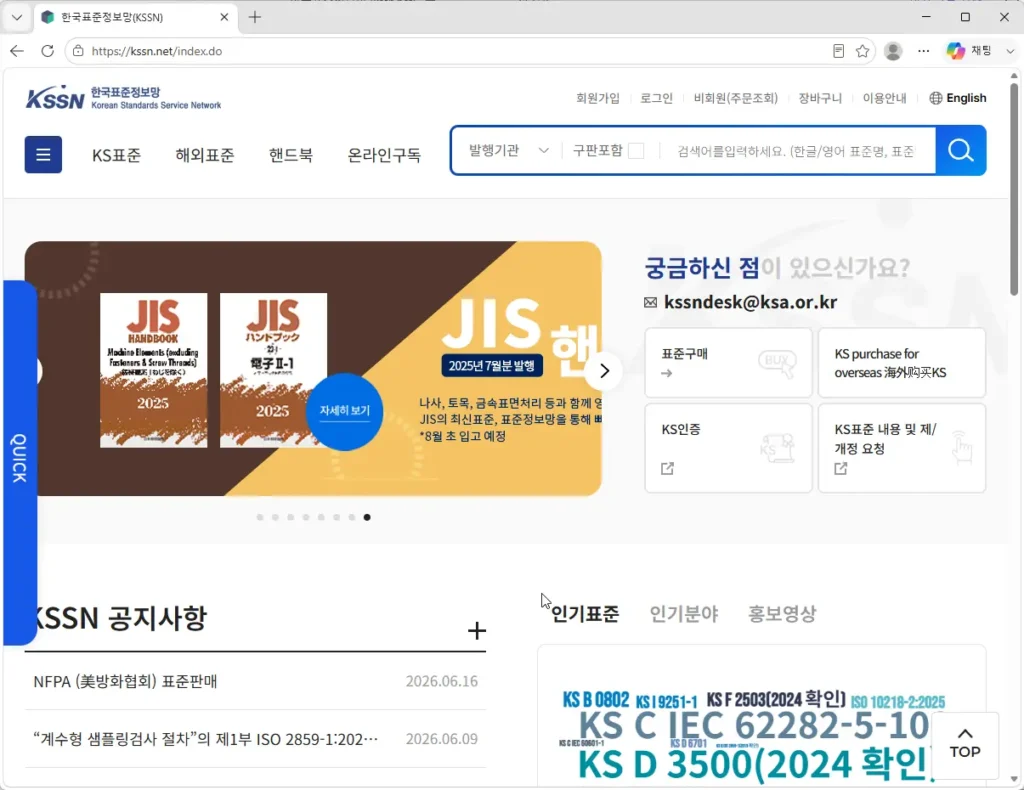
Task: Go back with browser back arrow
Action: pyautogui.click(x=17, y=51)
